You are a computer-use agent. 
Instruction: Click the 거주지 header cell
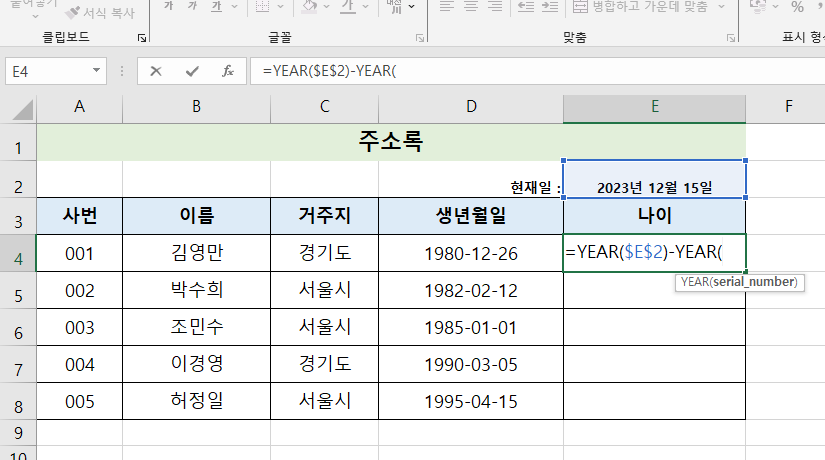[325, 216]
